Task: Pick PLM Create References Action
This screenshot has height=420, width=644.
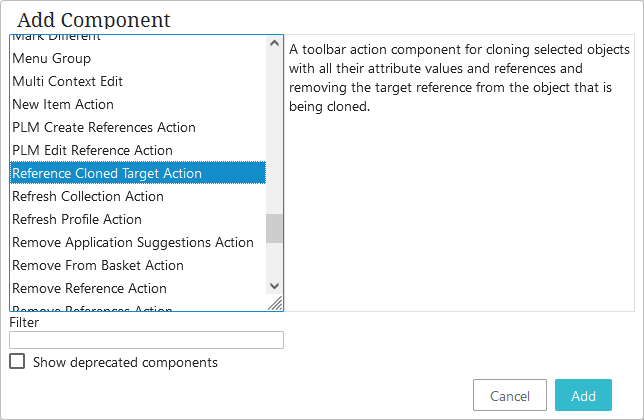Action: tap(104, 127)
